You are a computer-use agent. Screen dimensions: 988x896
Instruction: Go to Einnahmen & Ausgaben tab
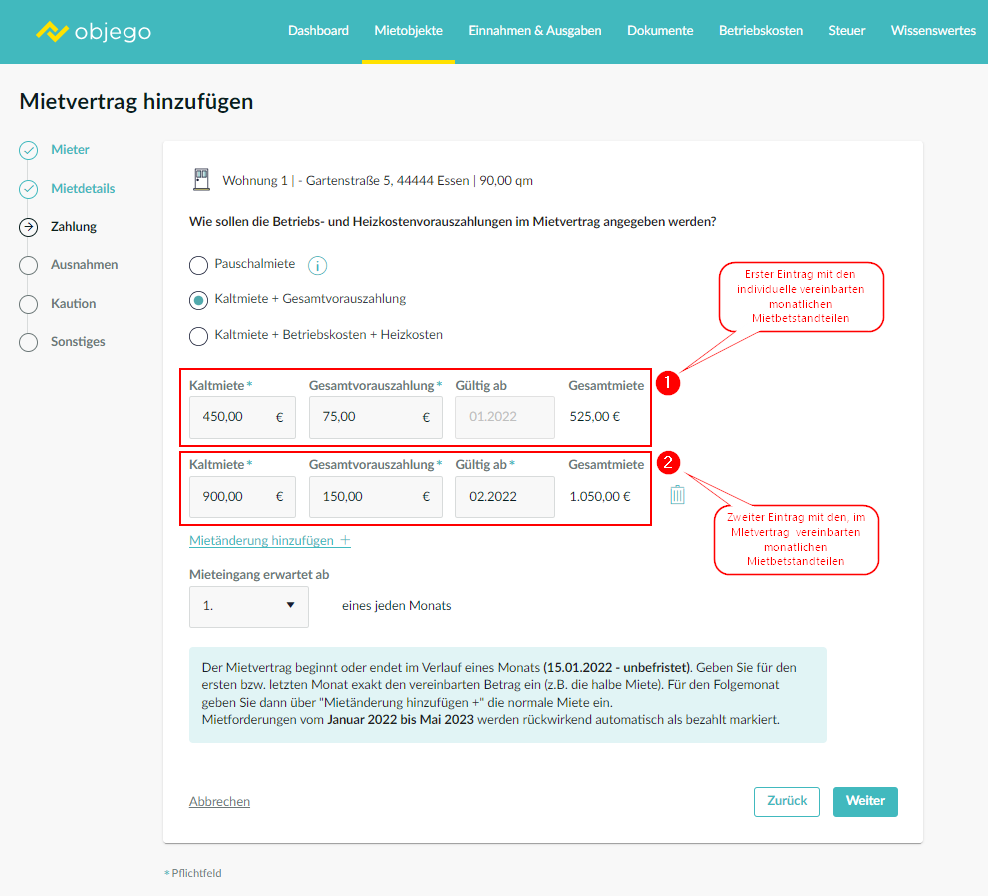[535, 31]
